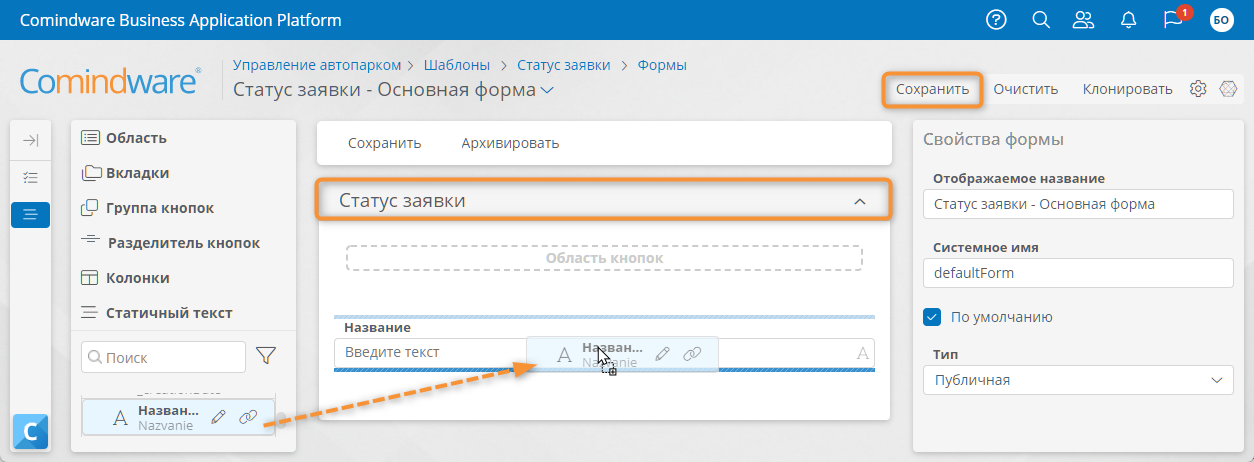Click the Название field label on form
This screenshot has width=1254, height=462.
pos(377,327)
